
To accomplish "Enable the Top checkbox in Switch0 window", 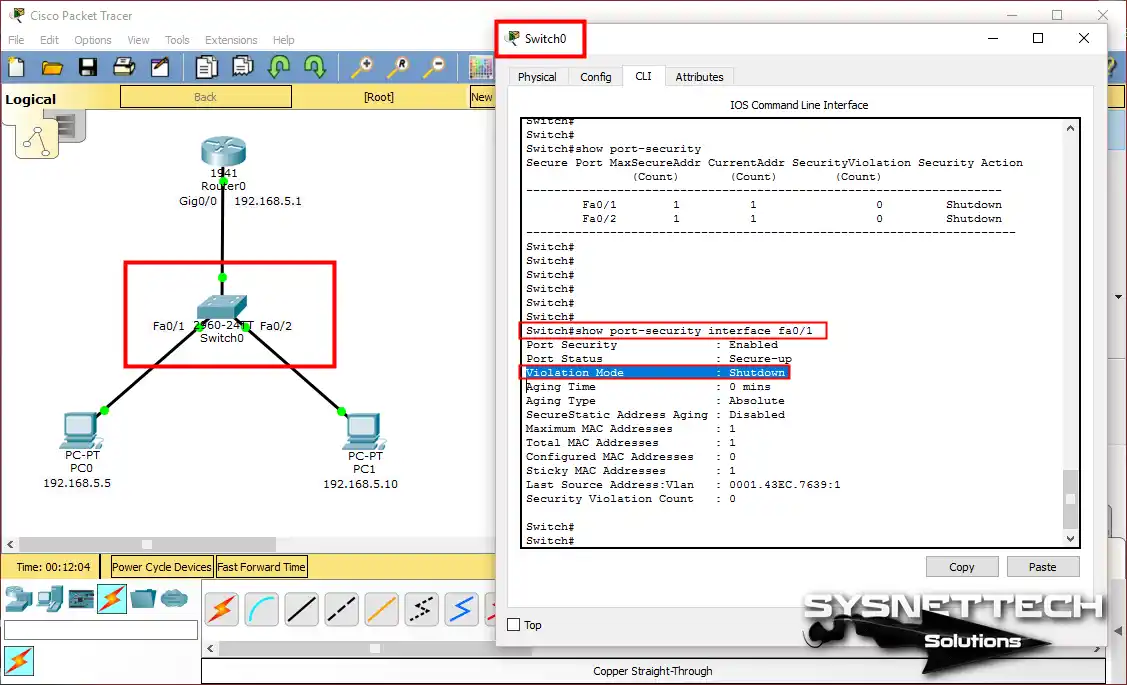I will (x=513, y=624).
